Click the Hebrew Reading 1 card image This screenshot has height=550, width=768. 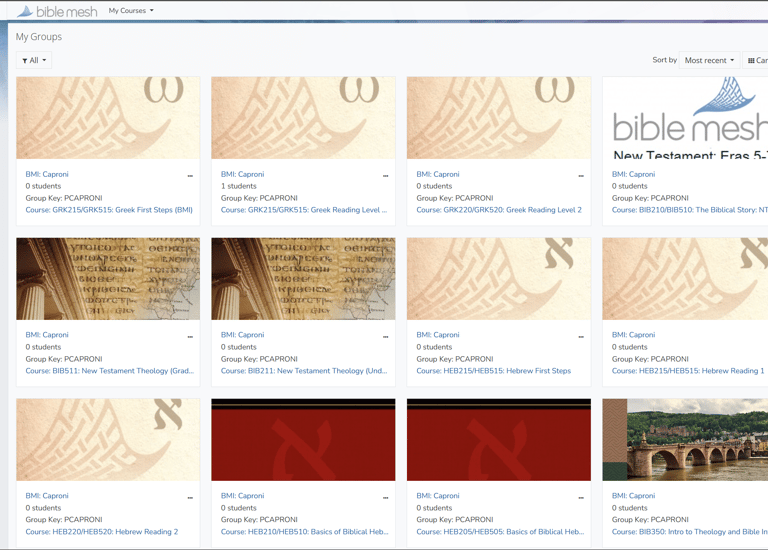click(685, 279)
